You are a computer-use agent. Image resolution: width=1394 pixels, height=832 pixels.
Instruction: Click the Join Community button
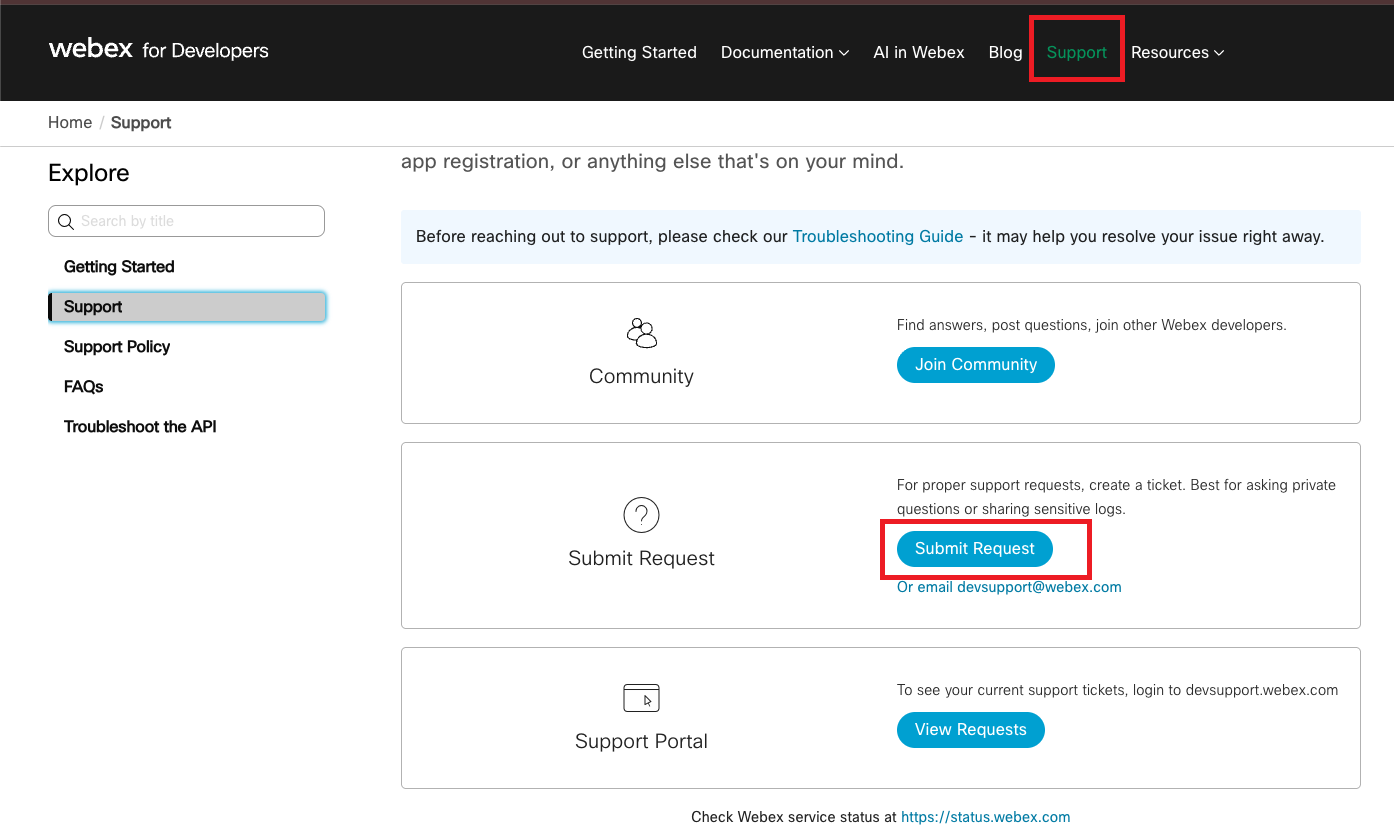pos(976,365)
